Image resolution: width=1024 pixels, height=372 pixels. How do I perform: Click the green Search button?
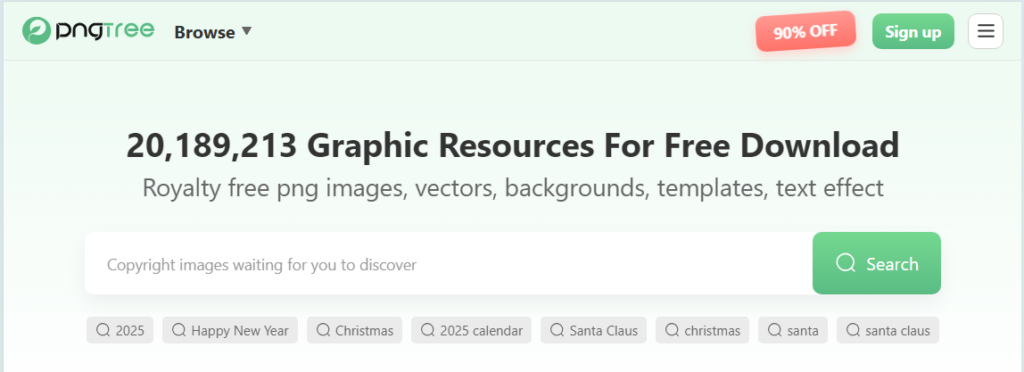tap(876, 264)
